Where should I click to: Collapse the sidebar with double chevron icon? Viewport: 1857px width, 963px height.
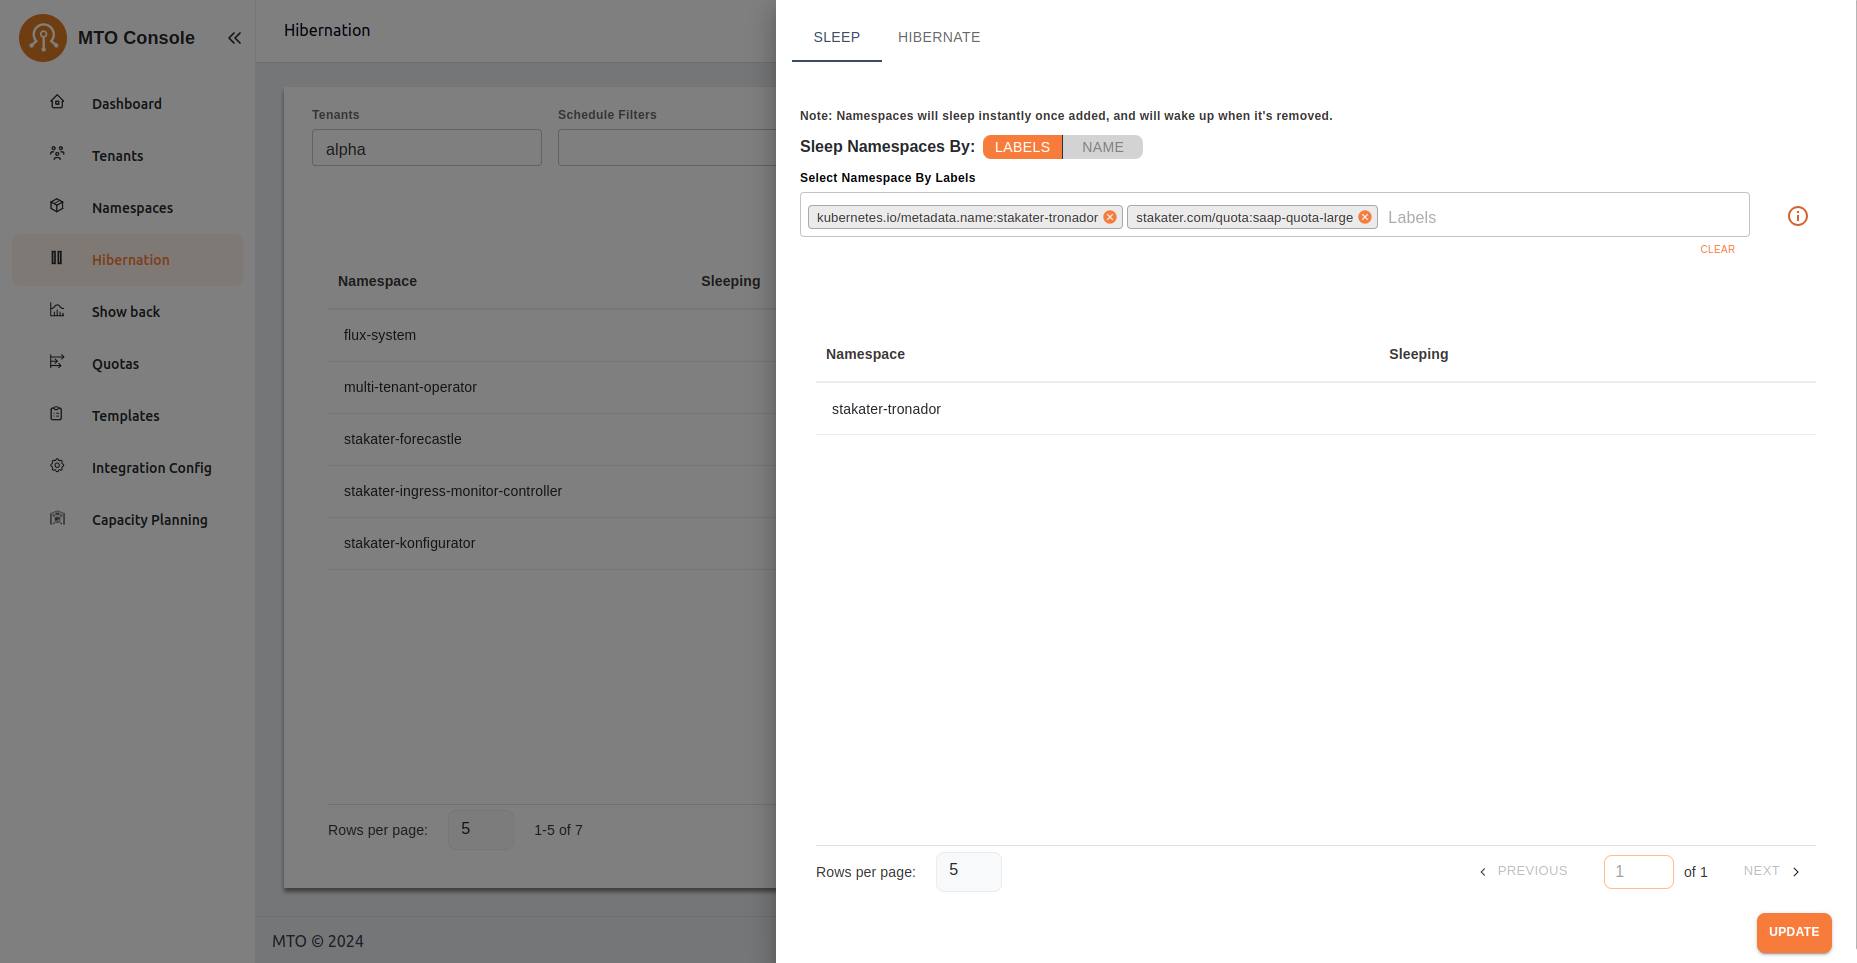(234, 38)
